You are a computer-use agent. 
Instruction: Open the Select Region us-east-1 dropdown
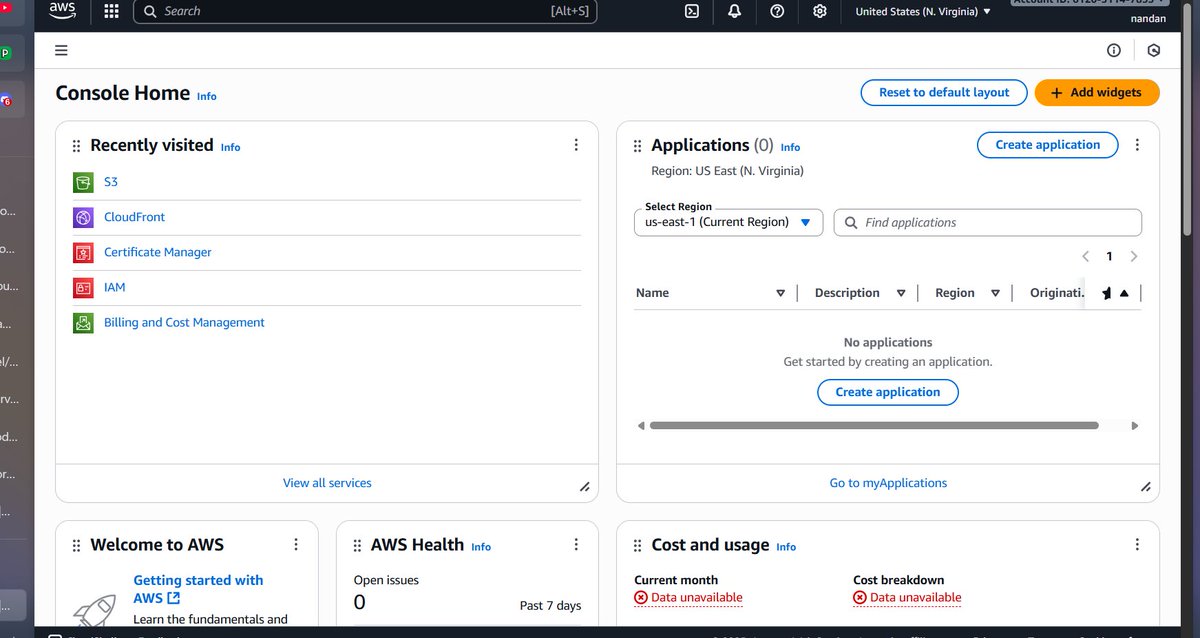[x=728, y=222]
